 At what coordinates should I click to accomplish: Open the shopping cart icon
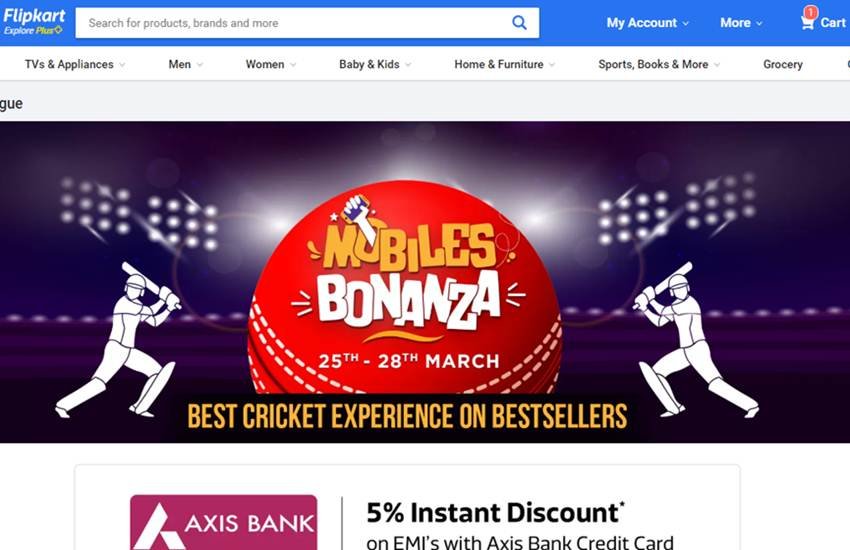pyautogui.click(x=807, y=23)
